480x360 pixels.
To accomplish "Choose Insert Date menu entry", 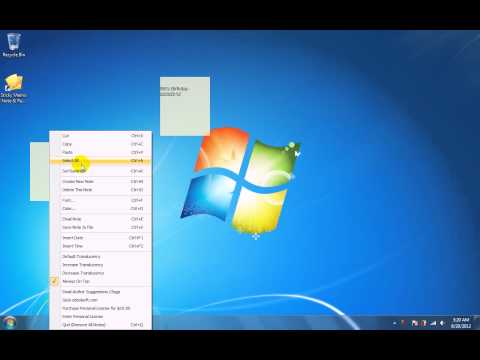I will point(100,238).
